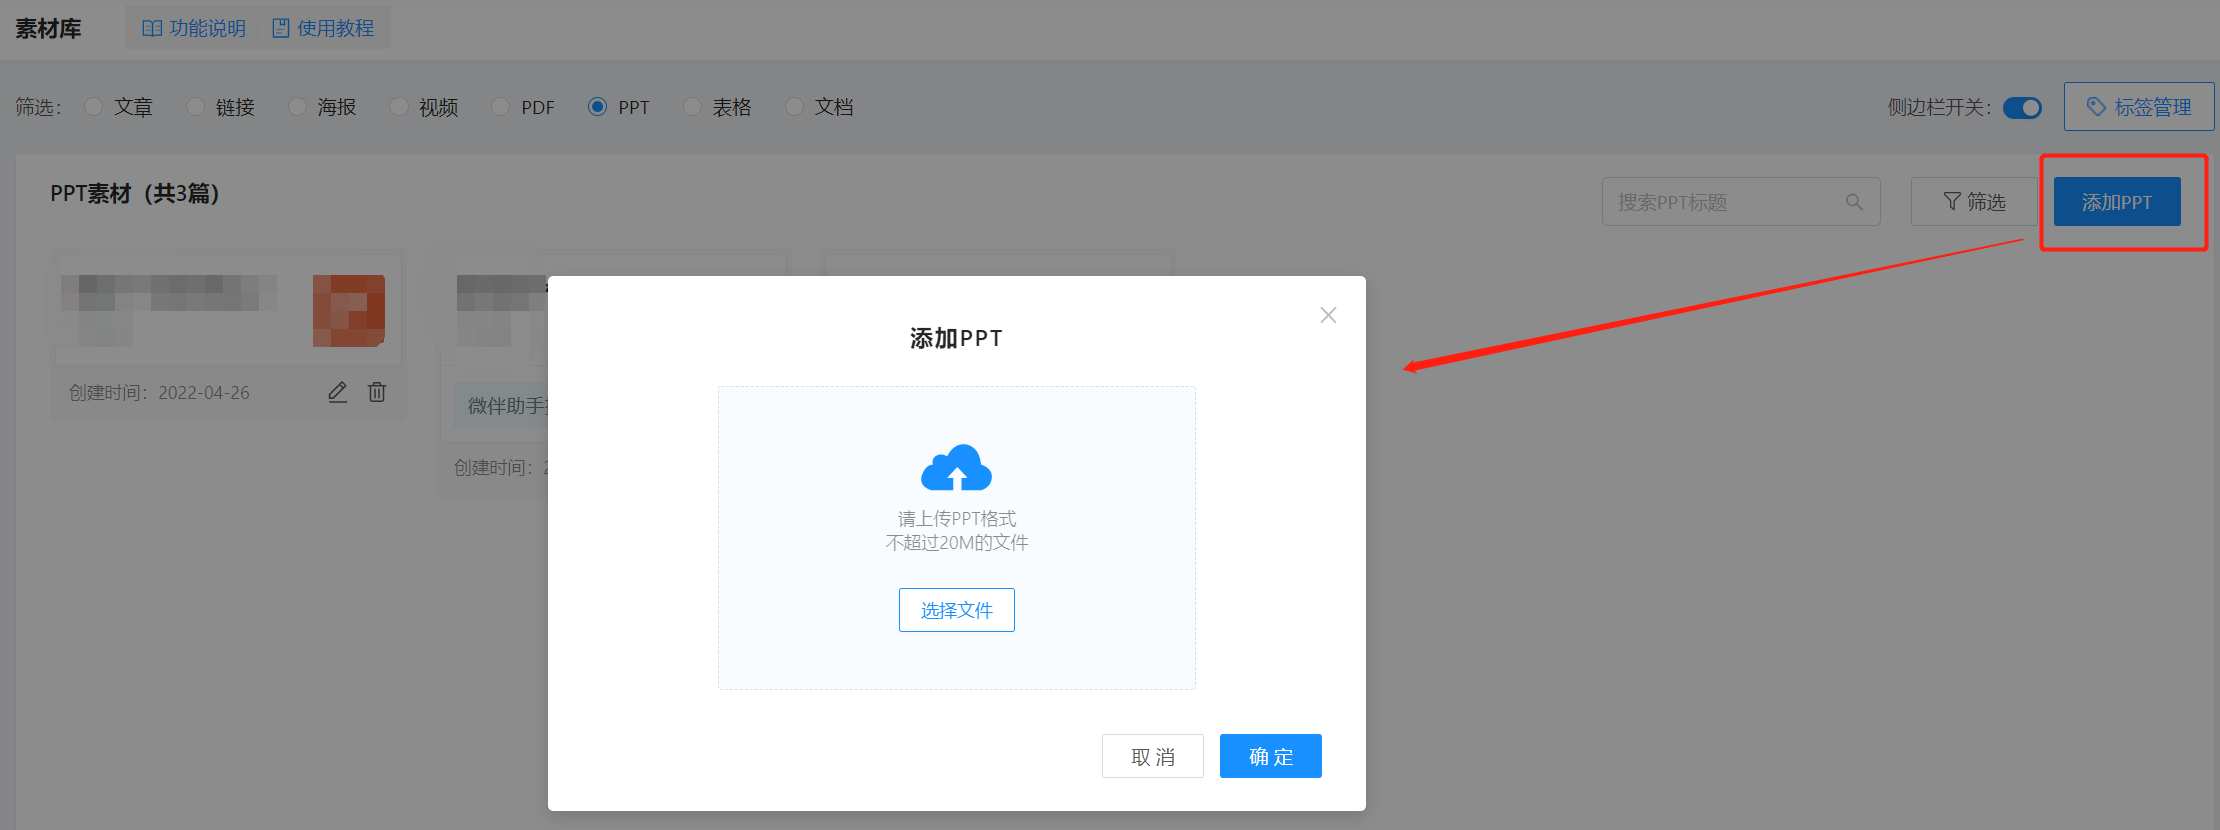Confirm the upload with 确定
The height and width of the screenshot is (830, 2220).
(1271, 756)
